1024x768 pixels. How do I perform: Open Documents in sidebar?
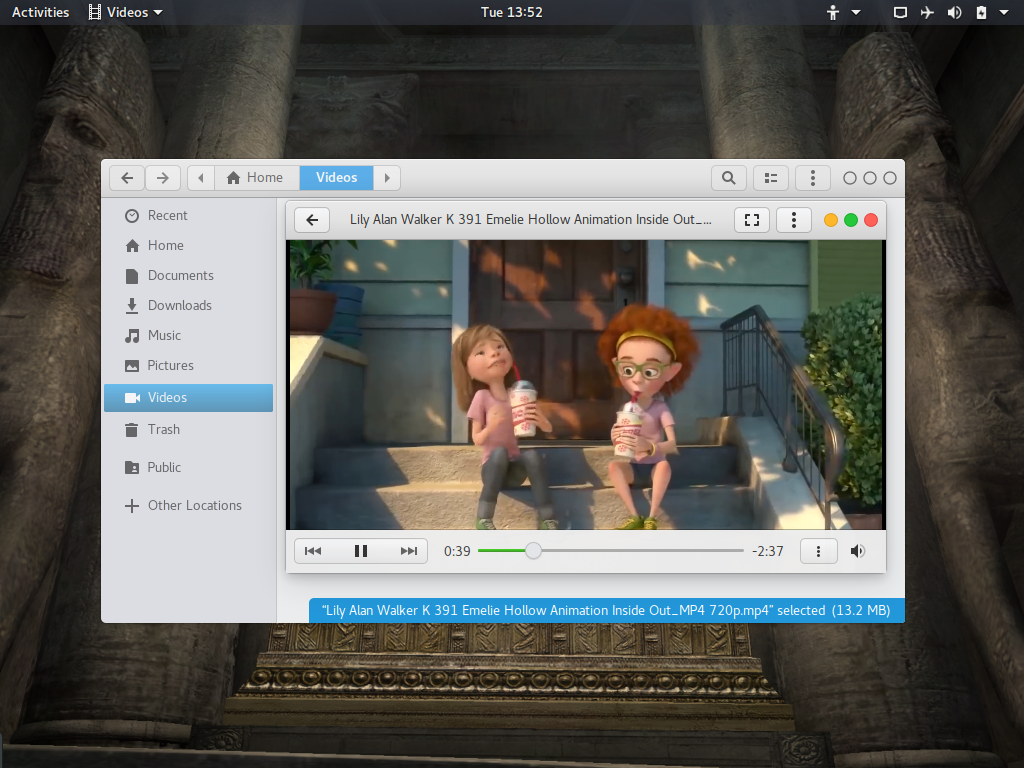(188, 276)
